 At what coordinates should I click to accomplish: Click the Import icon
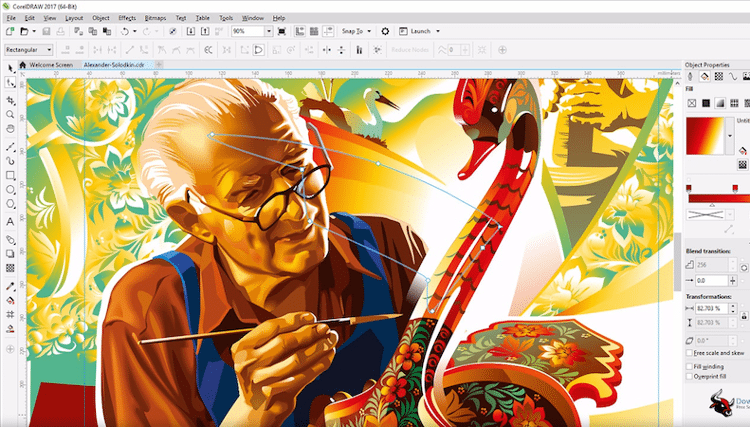191,31
